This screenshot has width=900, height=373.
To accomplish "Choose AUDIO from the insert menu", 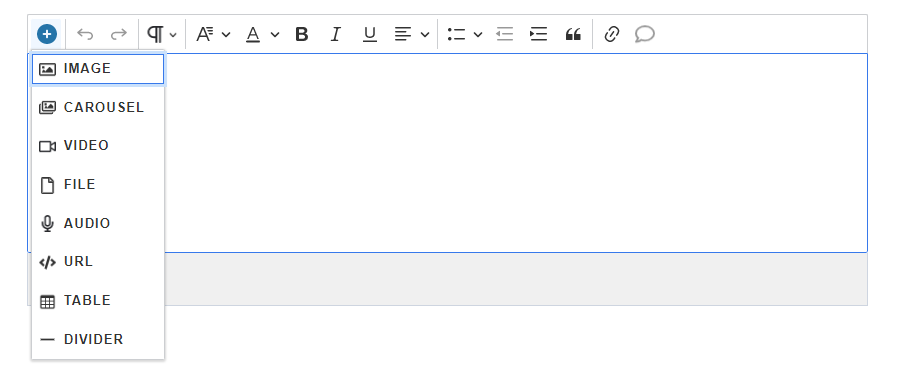I will [98, 223].
